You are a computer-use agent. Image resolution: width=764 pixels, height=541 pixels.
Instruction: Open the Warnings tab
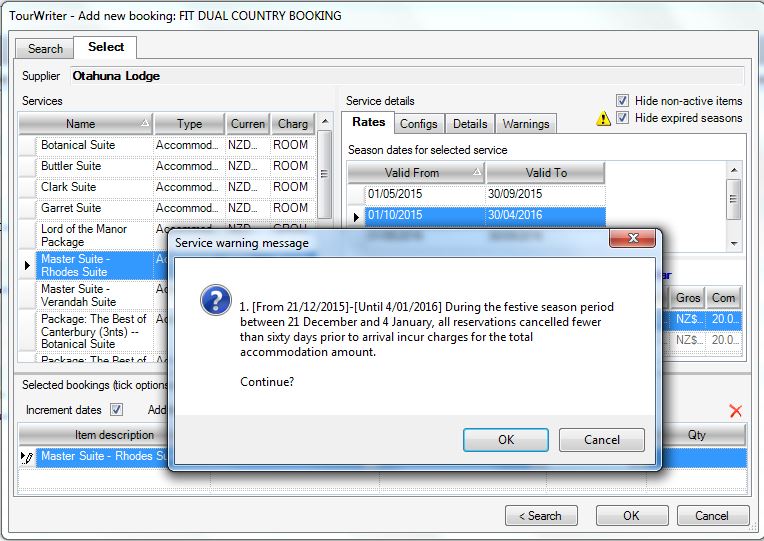525,124
